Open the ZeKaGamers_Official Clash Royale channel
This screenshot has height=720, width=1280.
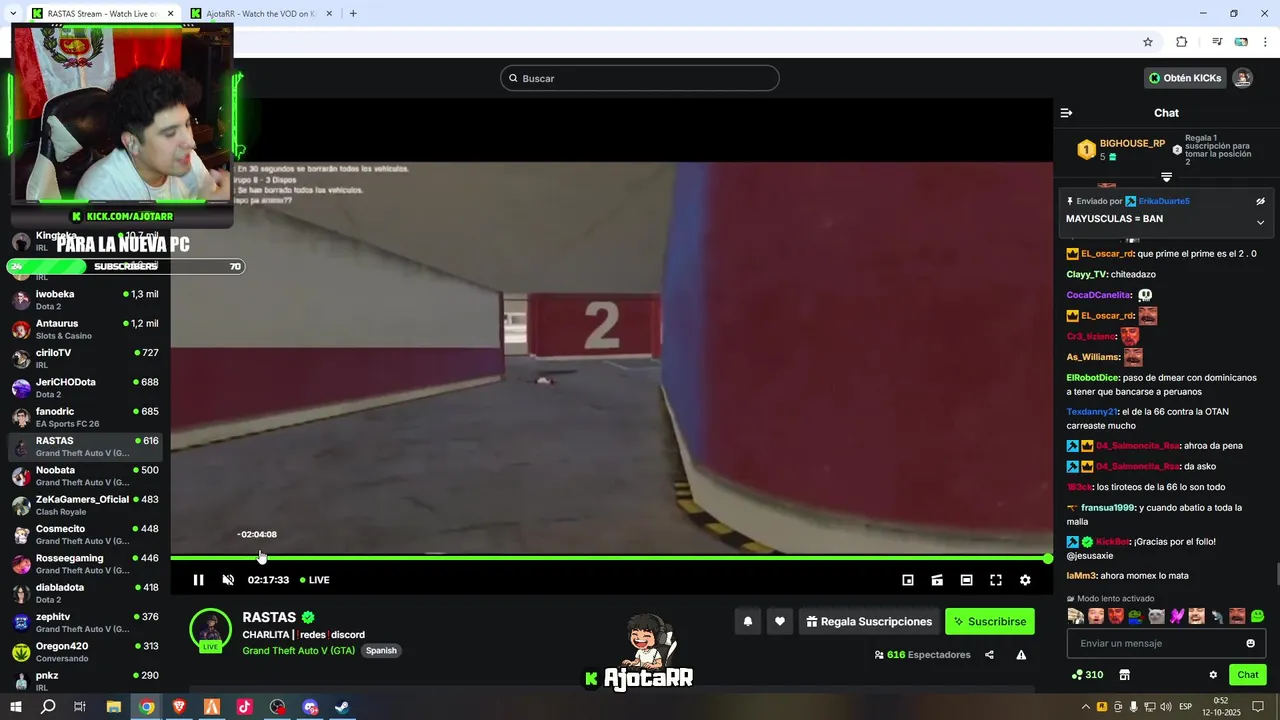tap(85, 505)
